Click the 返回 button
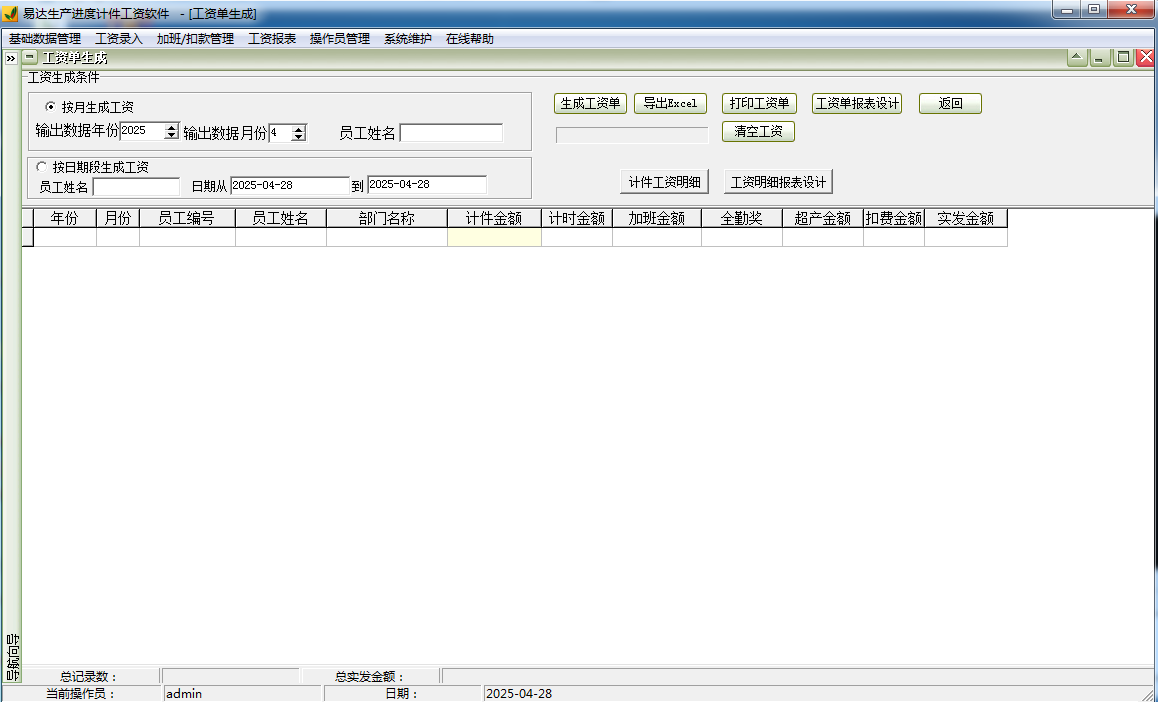The image size is (1158, 702). pos(949,102)
